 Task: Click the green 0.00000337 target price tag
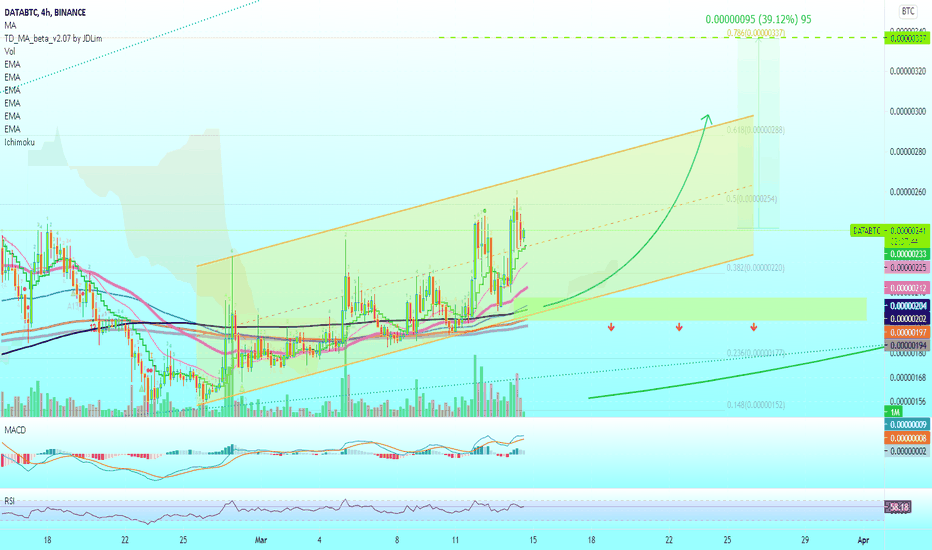[906, 39]
